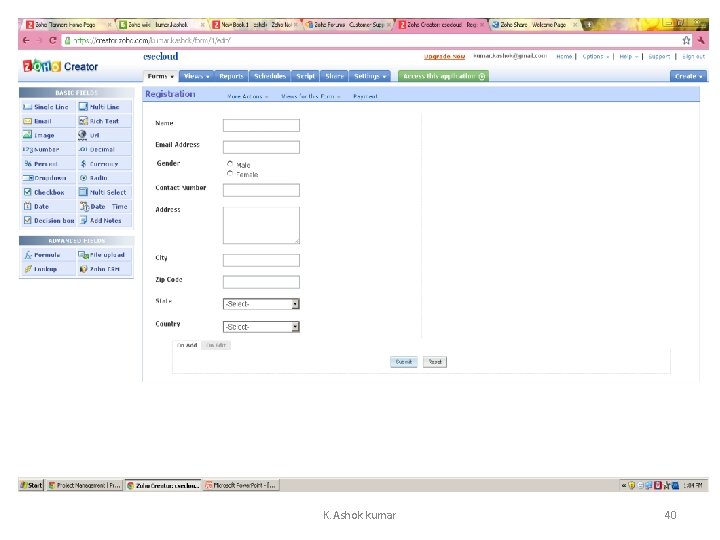Select the Percent field type
The width and height of the screenshot is (720, 540).
tap(48, 164)
